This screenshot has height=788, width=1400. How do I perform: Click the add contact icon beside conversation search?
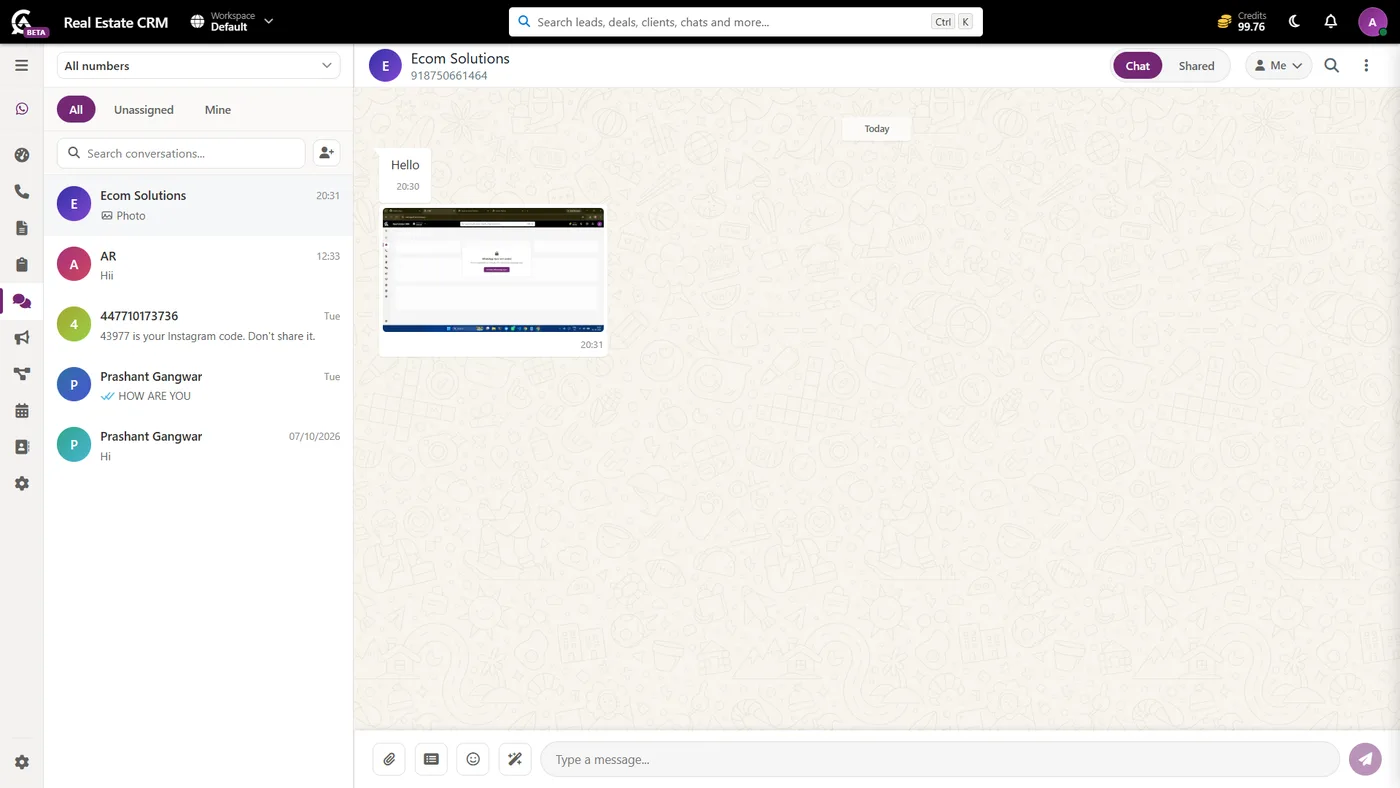tap(326, 153)
